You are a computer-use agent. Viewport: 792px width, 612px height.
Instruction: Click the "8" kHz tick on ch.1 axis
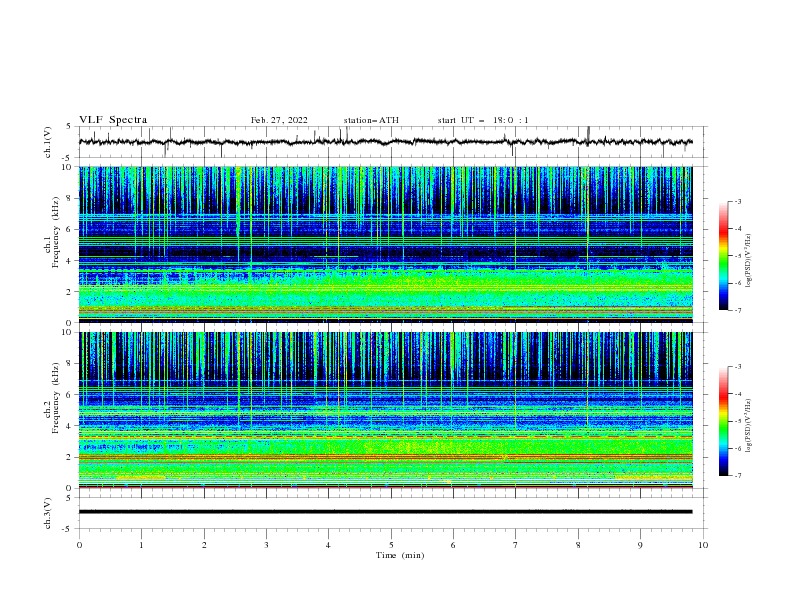[71, 198]
